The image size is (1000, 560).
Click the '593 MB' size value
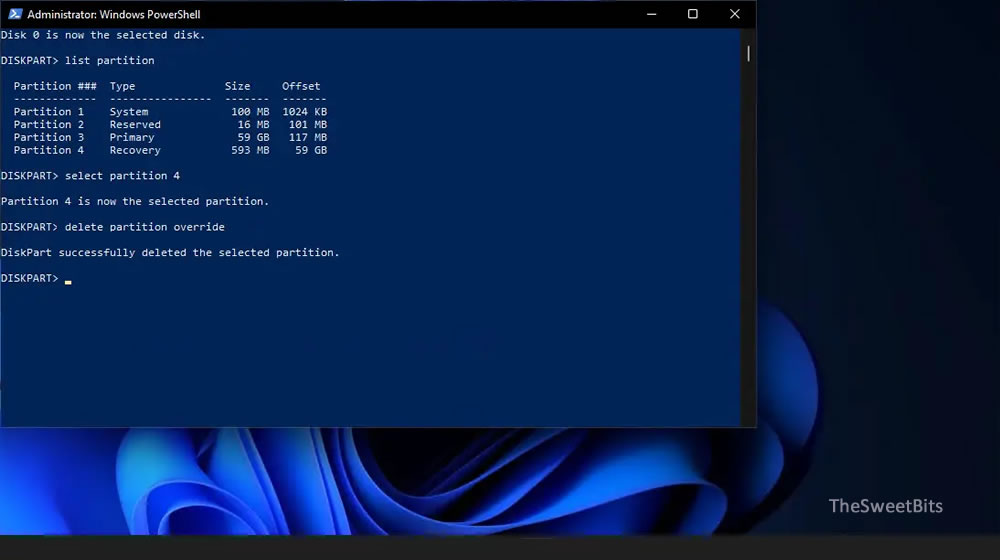click(250, 150)
